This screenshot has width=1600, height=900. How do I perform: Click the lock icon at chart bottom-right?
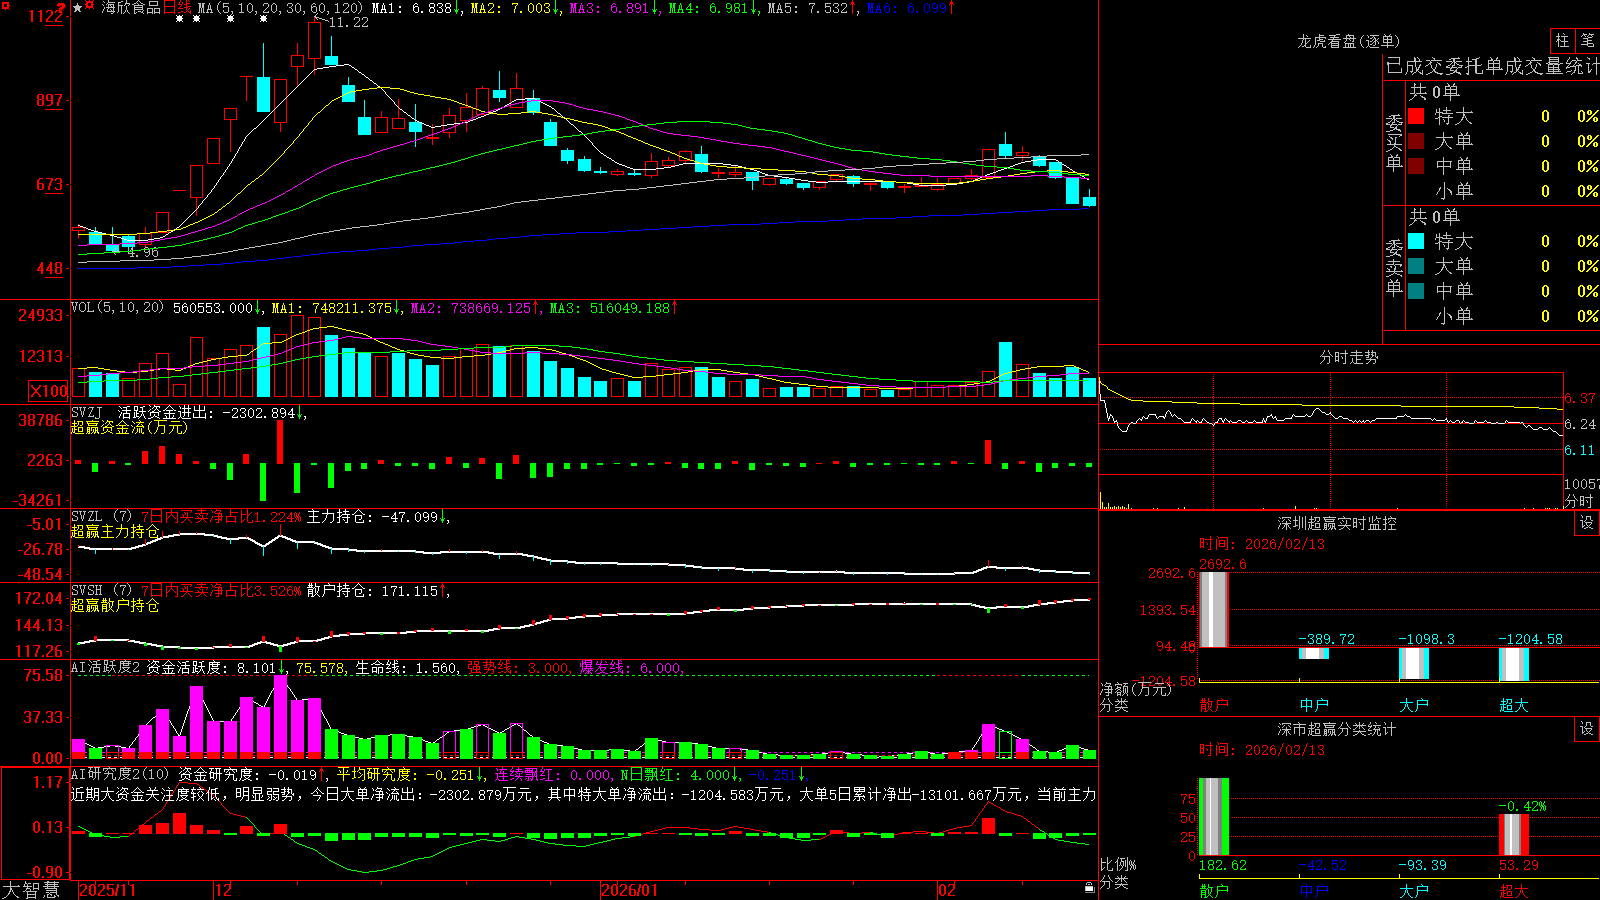tap(1089, 888)
